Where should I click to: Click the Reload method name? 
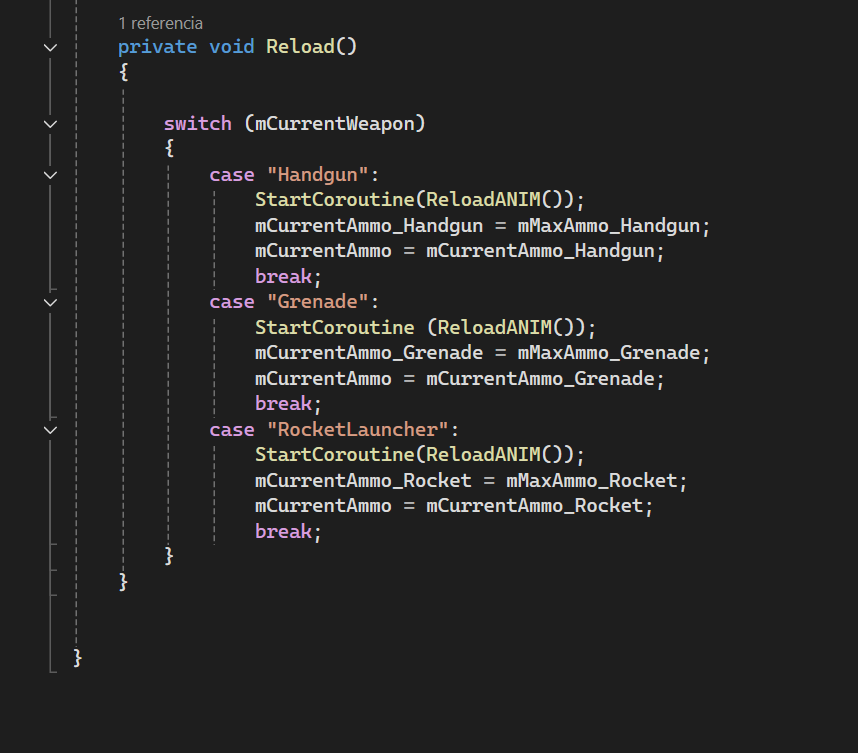[300, 47]
